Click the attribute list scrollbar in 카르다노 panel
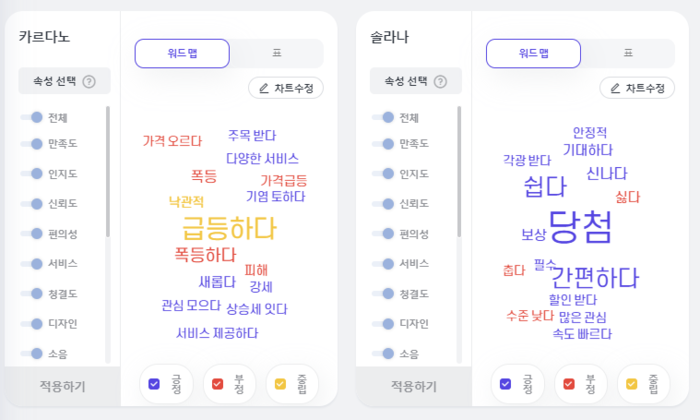 pyautogui.click(x=108, y=171)
